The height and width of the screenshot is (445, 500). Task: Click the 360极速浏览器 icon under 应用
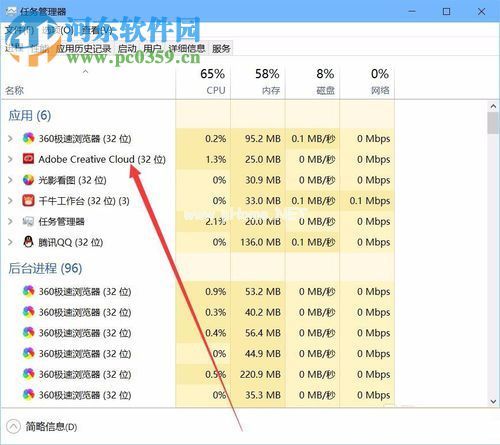point(28,138)
